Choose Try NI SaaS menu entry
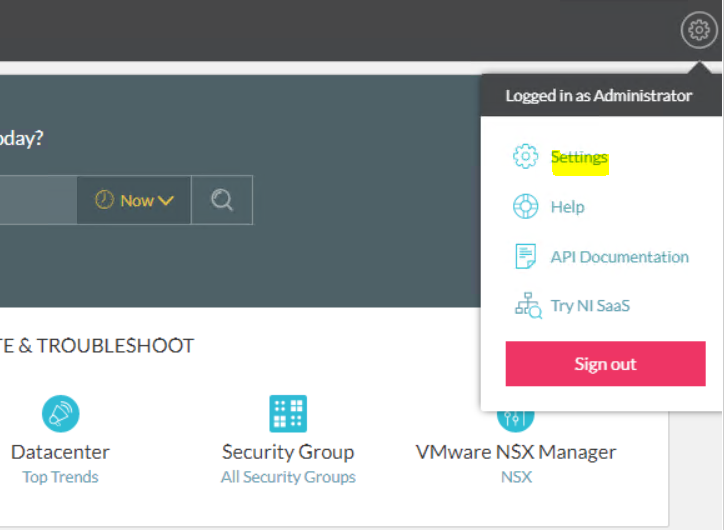Image resolution: width=724 pixels, height=530 pixels. tap(589, 306)
